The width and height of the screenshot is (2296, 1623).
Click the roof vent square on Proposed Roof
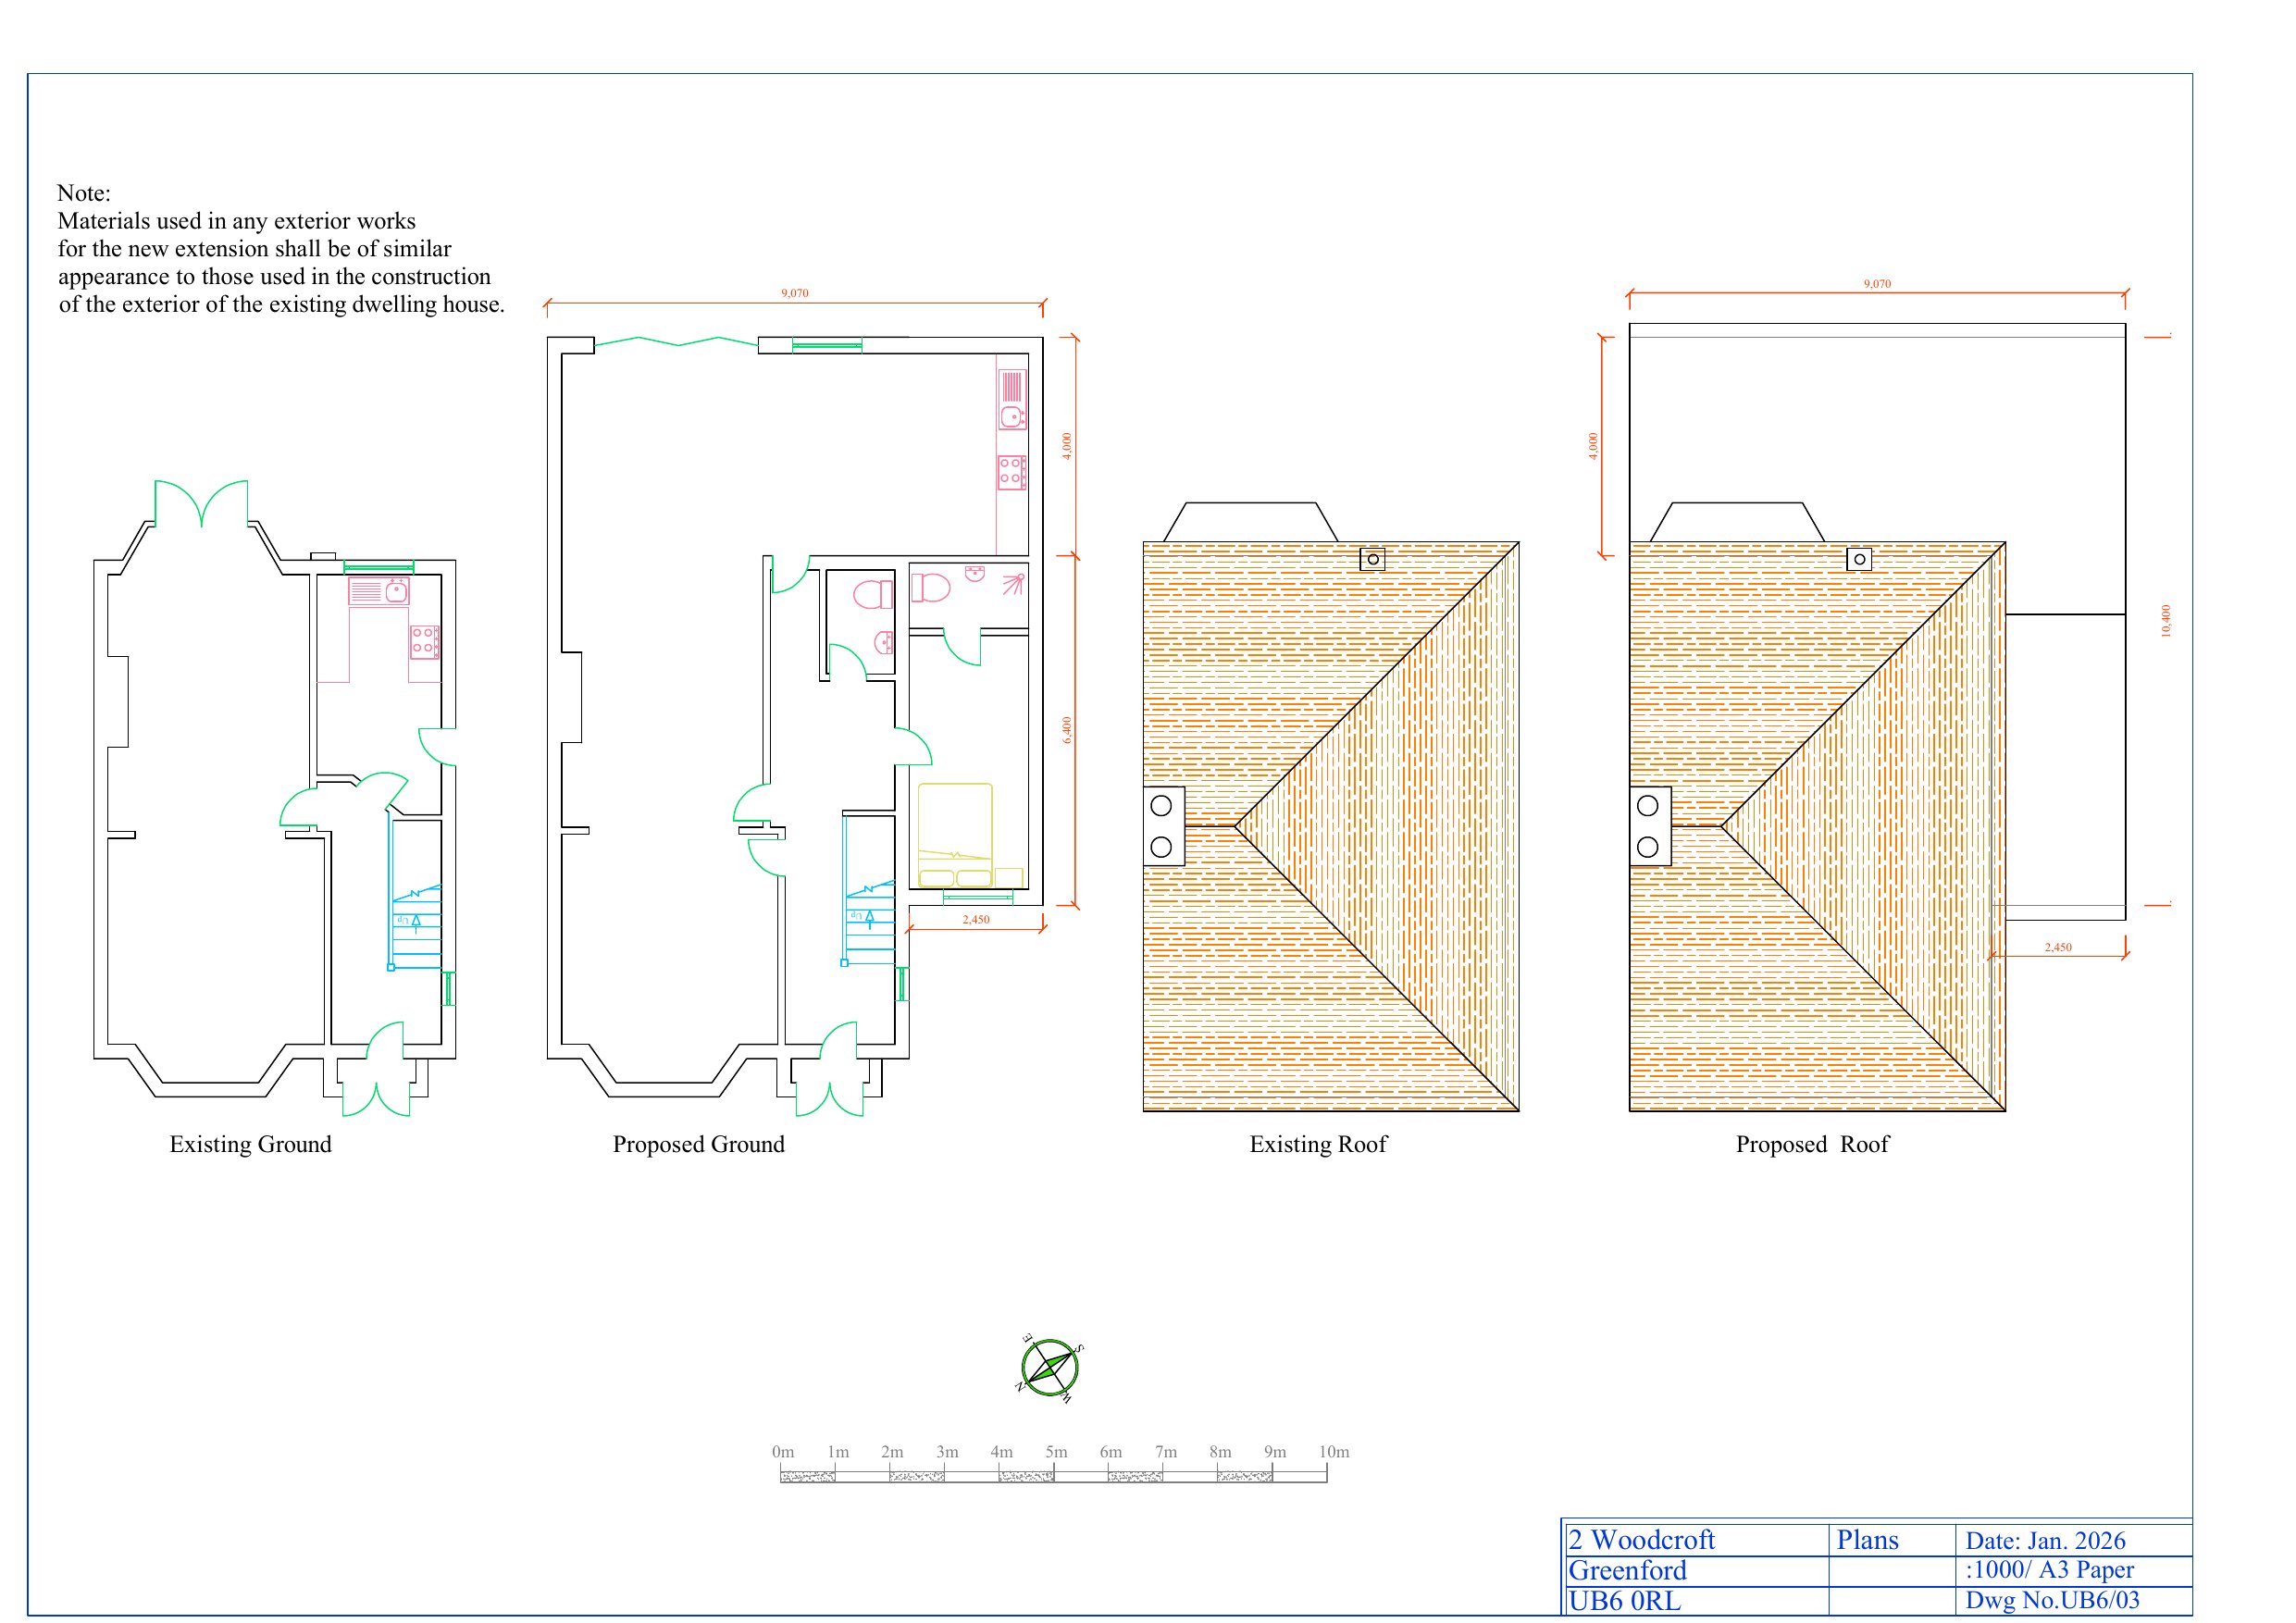(1859, 559)
